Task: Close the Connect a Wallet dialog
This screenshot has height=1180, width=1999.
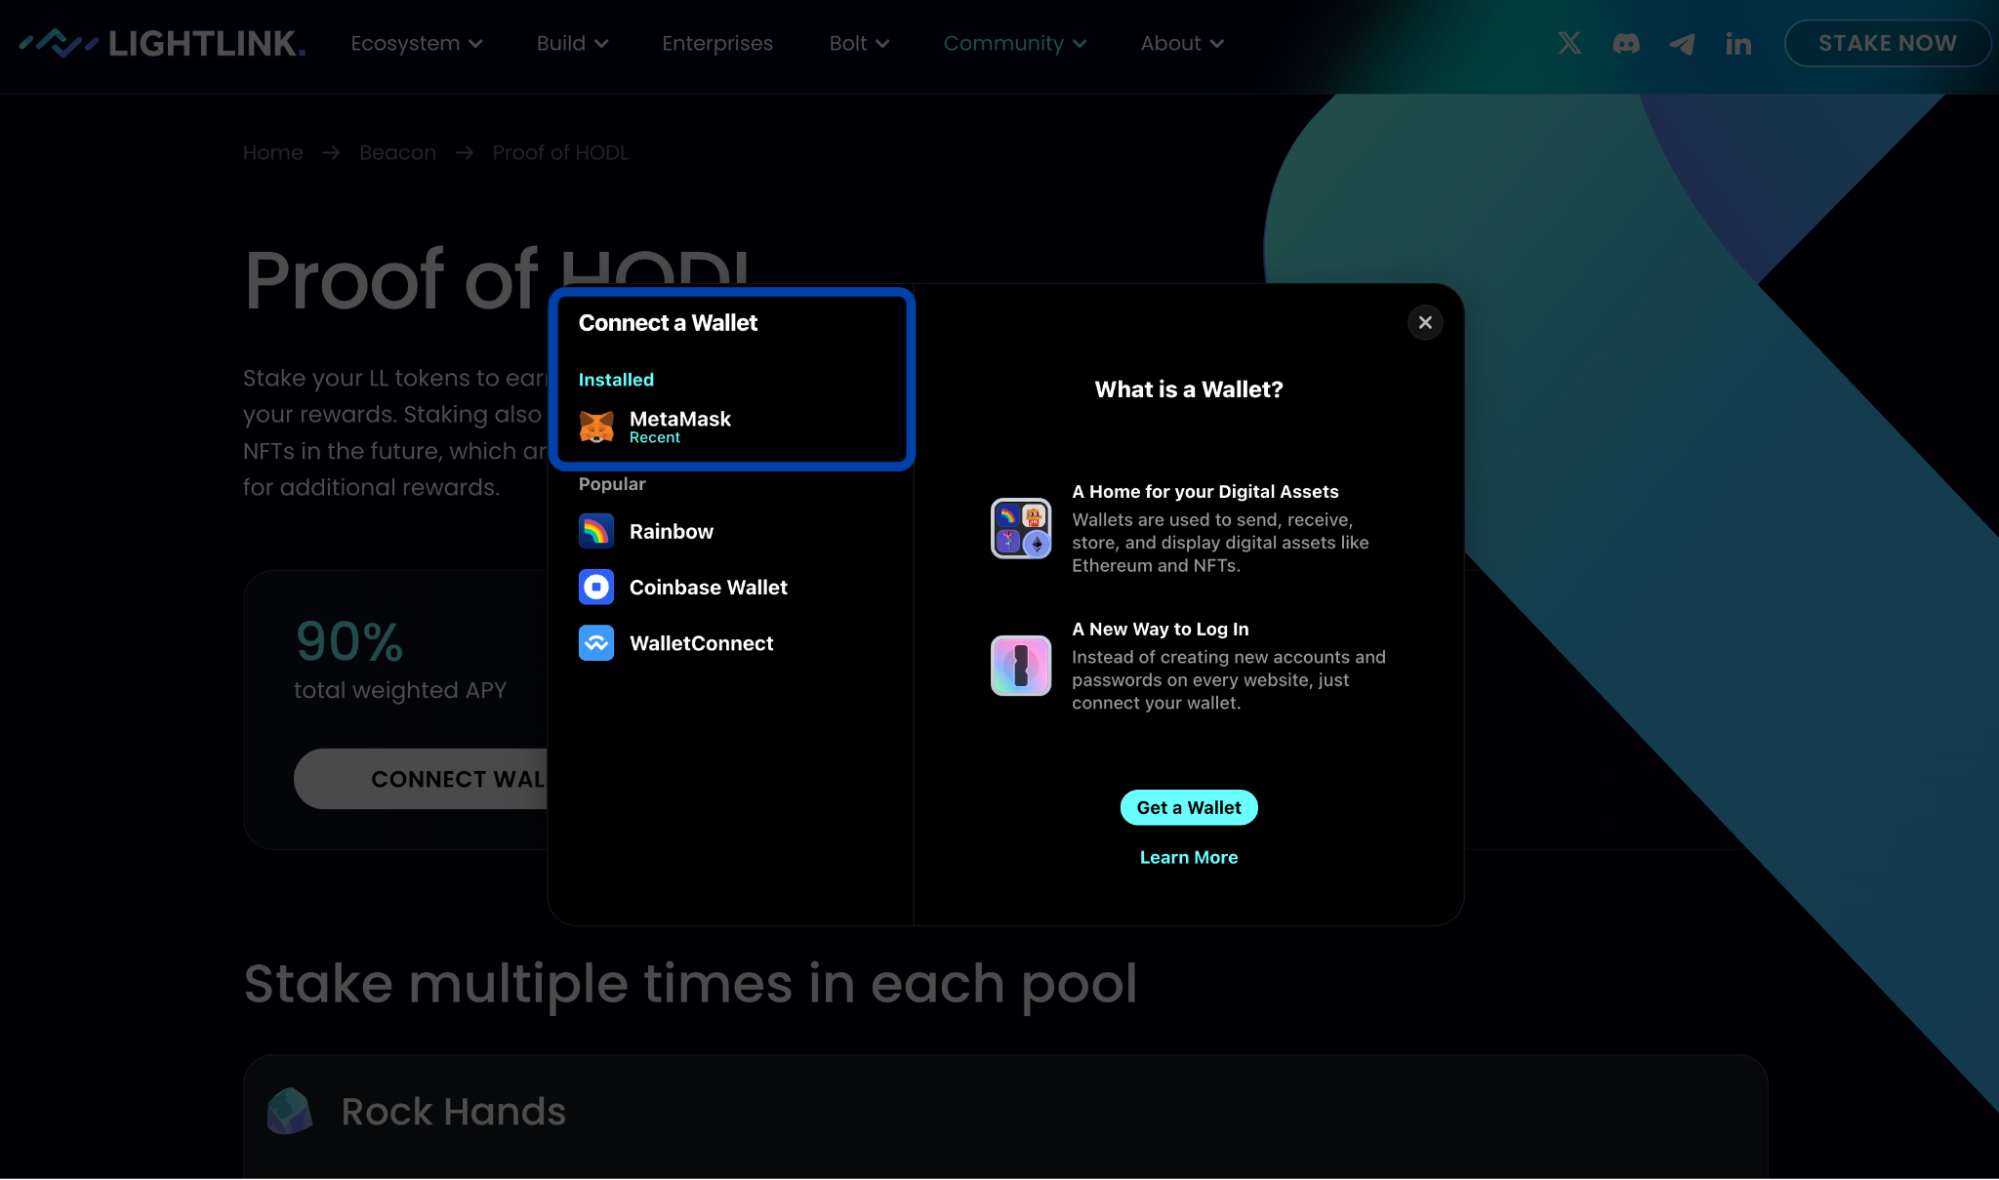Action: (1424, 322)
